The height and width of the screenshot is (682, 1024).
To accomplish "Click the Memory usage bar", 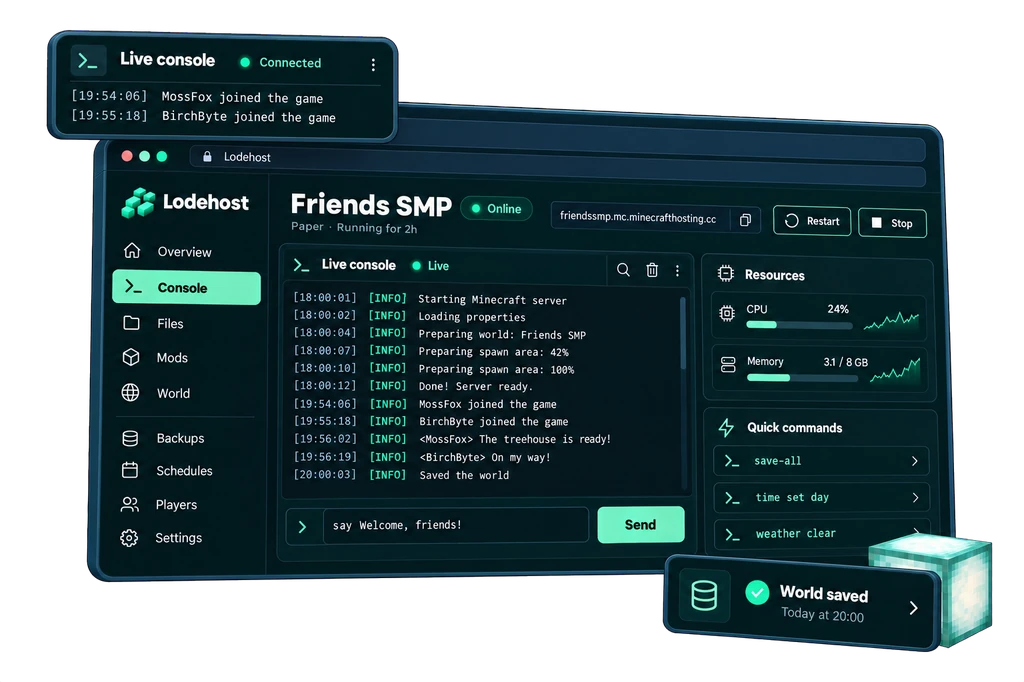I will point(801,378).
